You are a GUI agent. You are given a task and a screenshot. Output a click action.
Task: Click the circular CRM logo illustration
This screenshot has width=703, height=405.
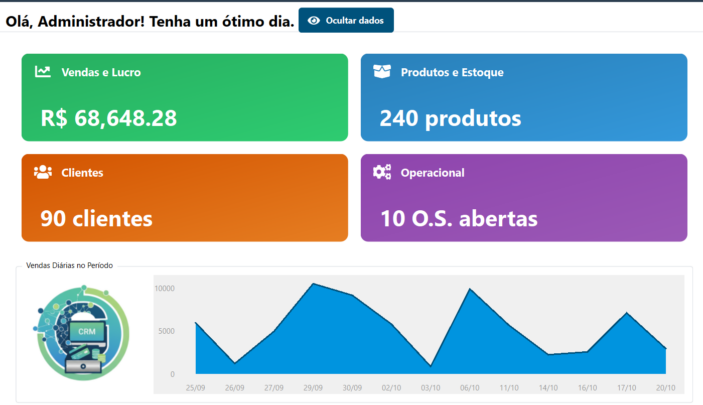pyautogui.click(x=80, y=331)
